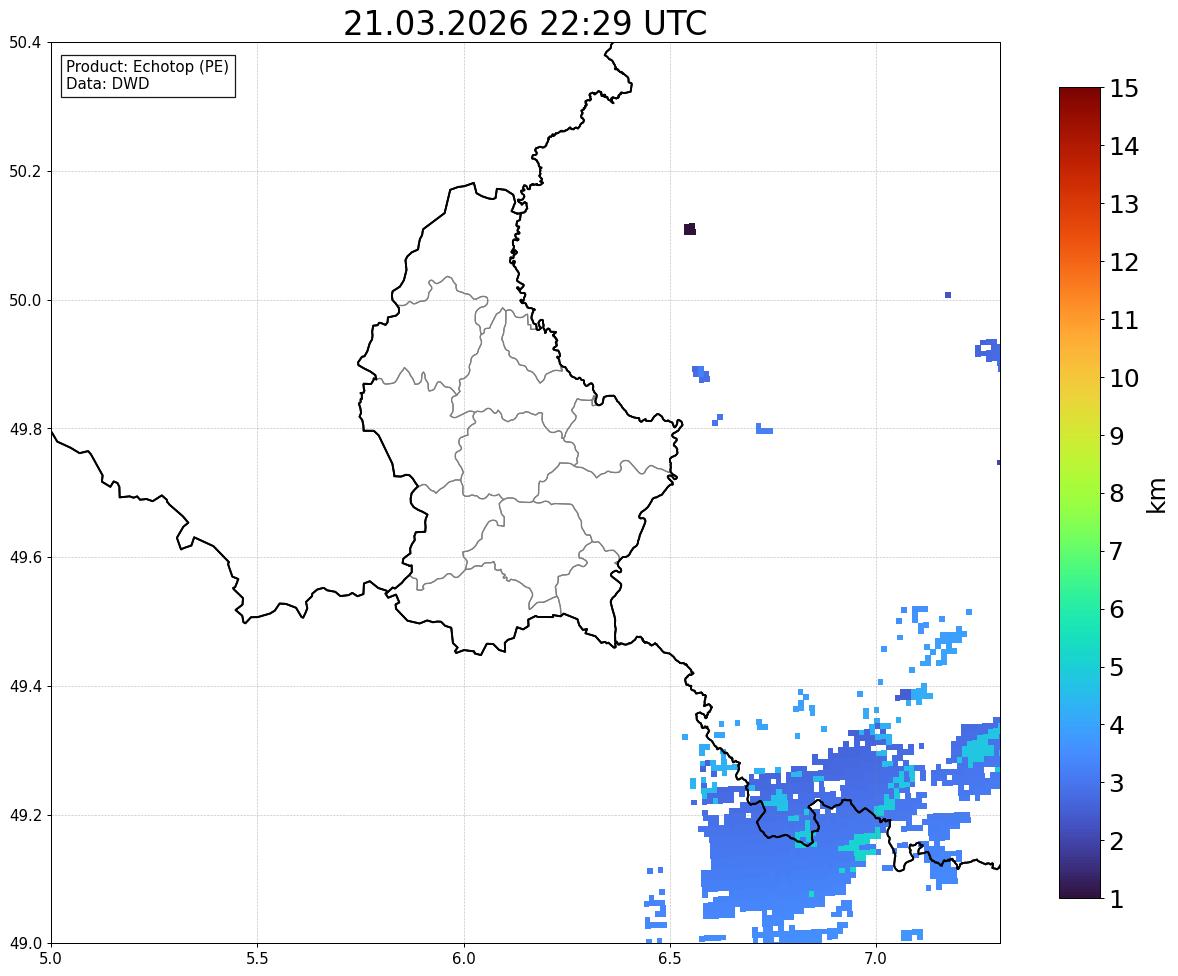Image resolution: width=1178 pixels, height=976 pixels.
Task: Click the colorbar 'km' unit label
Action: [x=1156, y=495]
